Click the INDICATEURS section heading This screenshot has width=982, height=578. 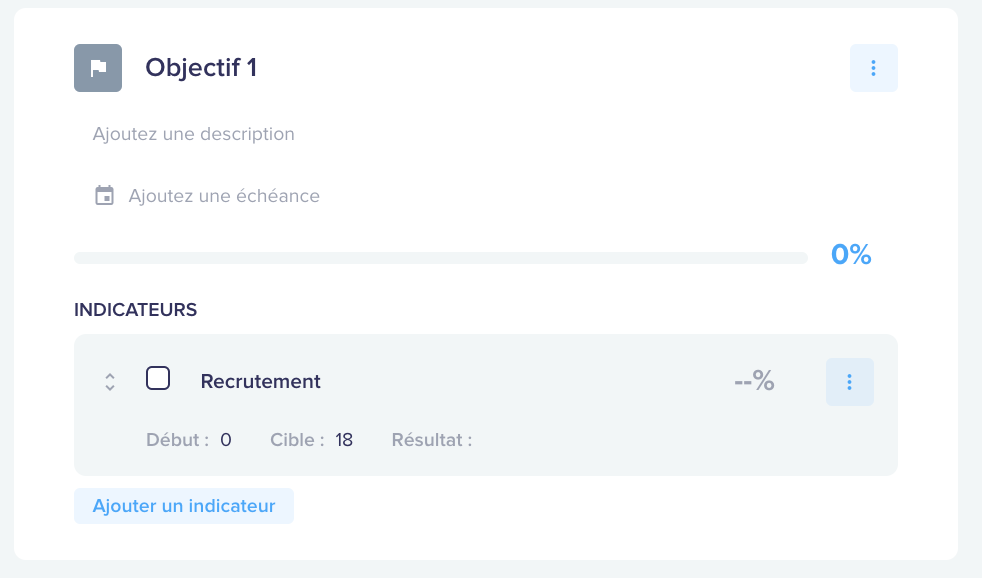pos(135,310)
